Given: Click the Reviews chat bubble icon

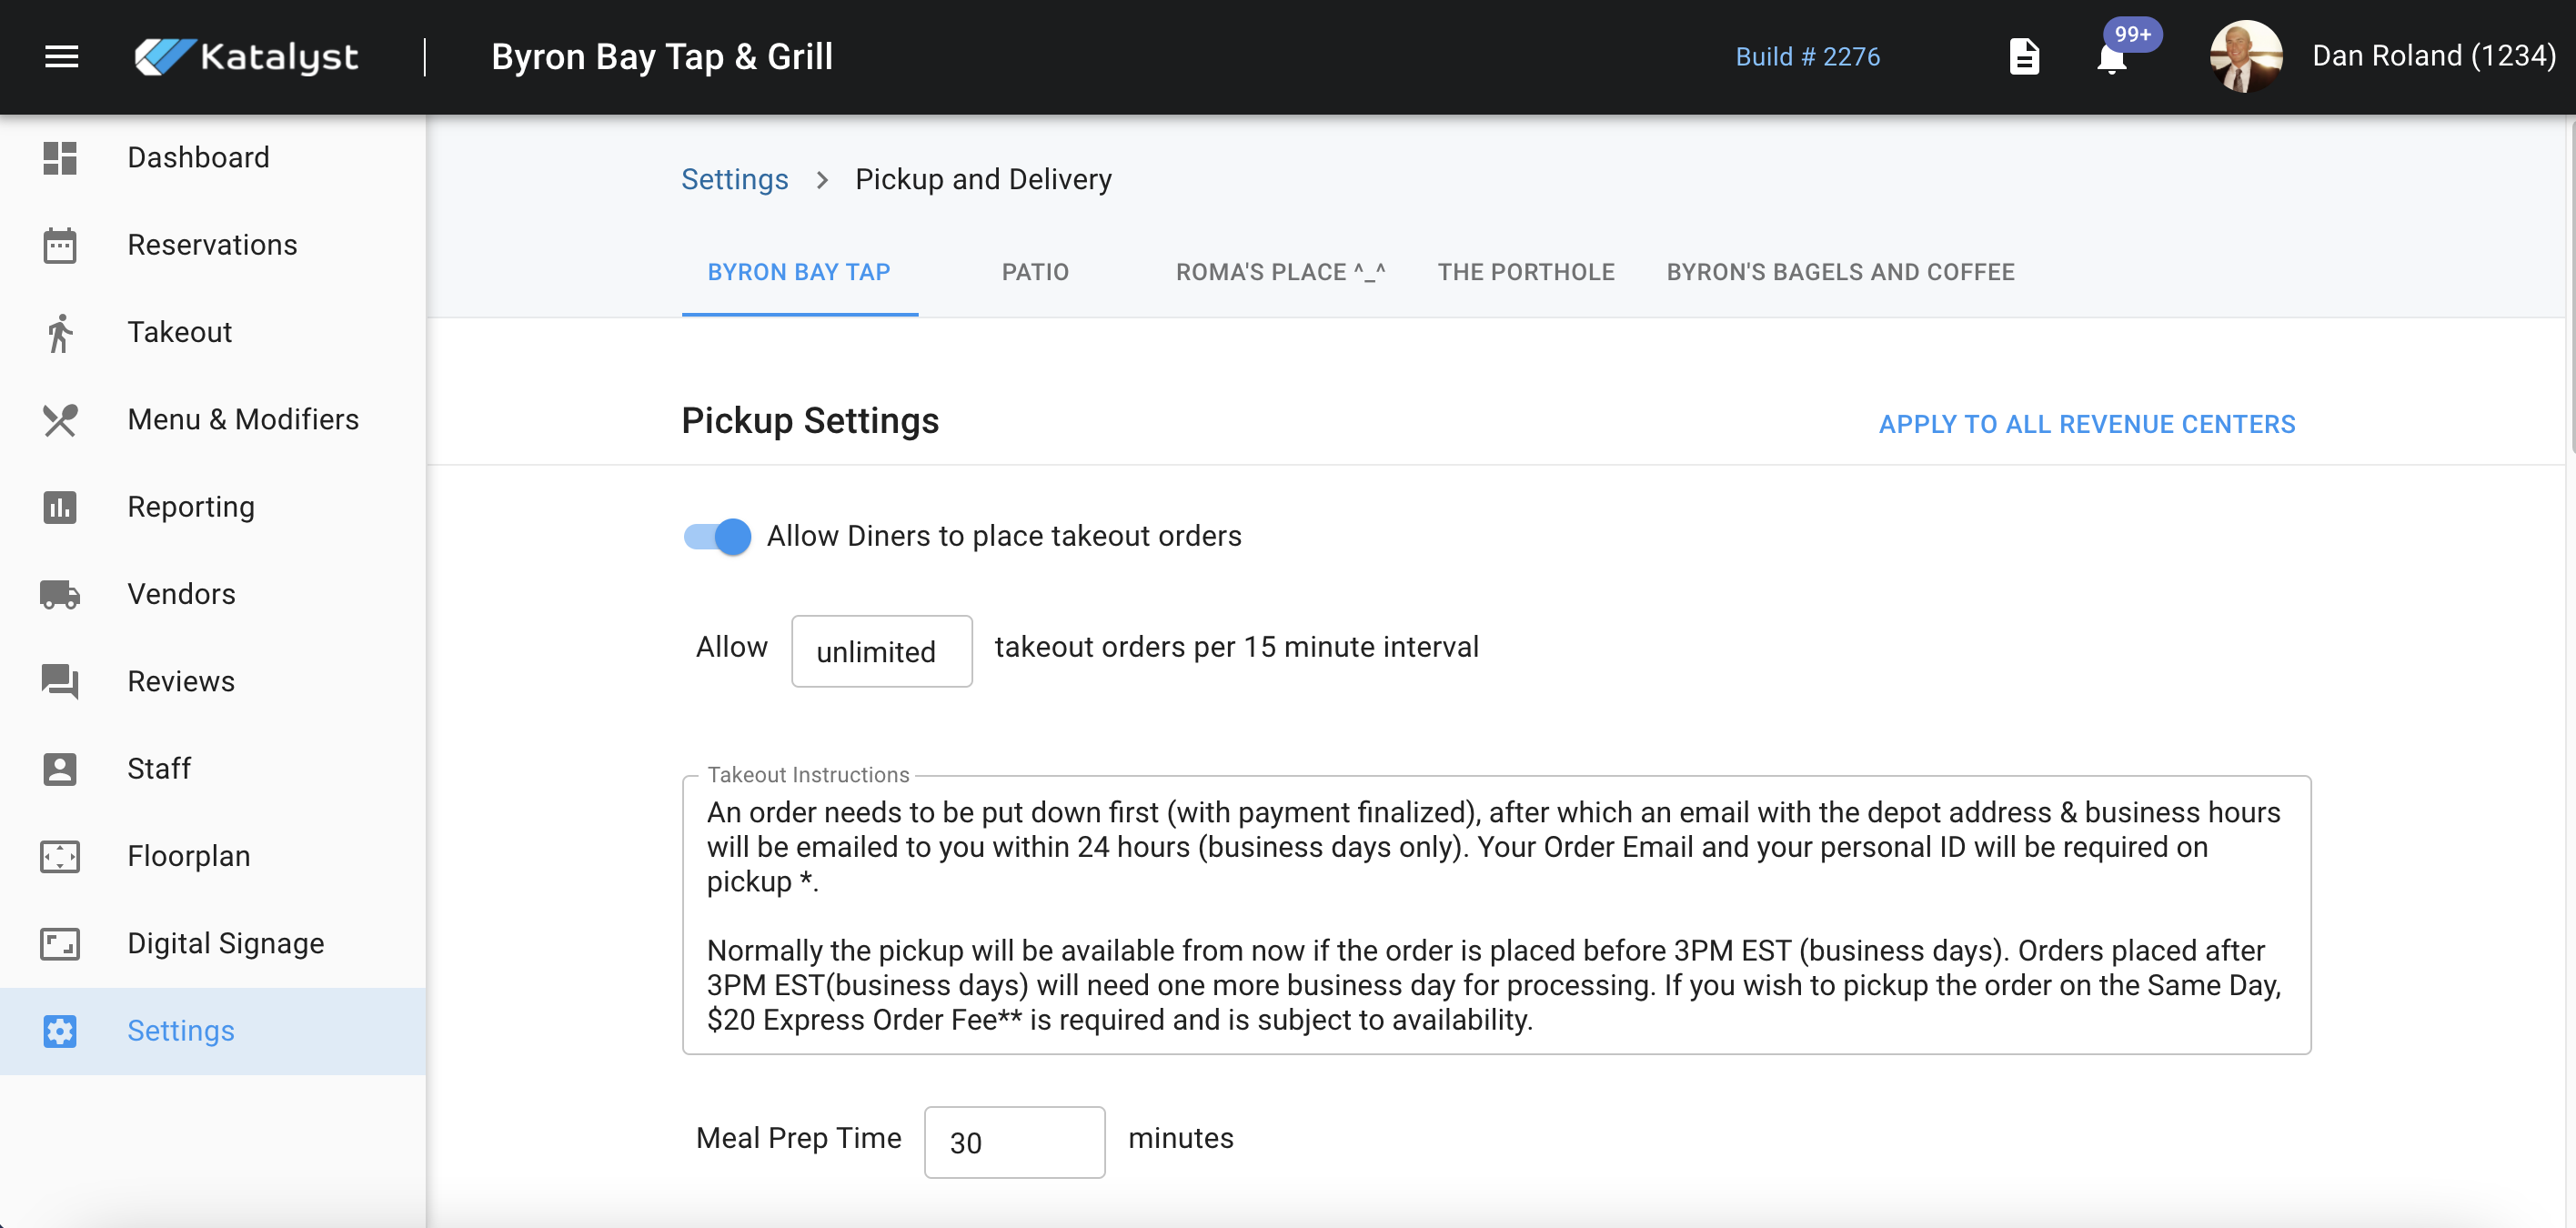Looking at the screenshot, I should click(60, 681).
